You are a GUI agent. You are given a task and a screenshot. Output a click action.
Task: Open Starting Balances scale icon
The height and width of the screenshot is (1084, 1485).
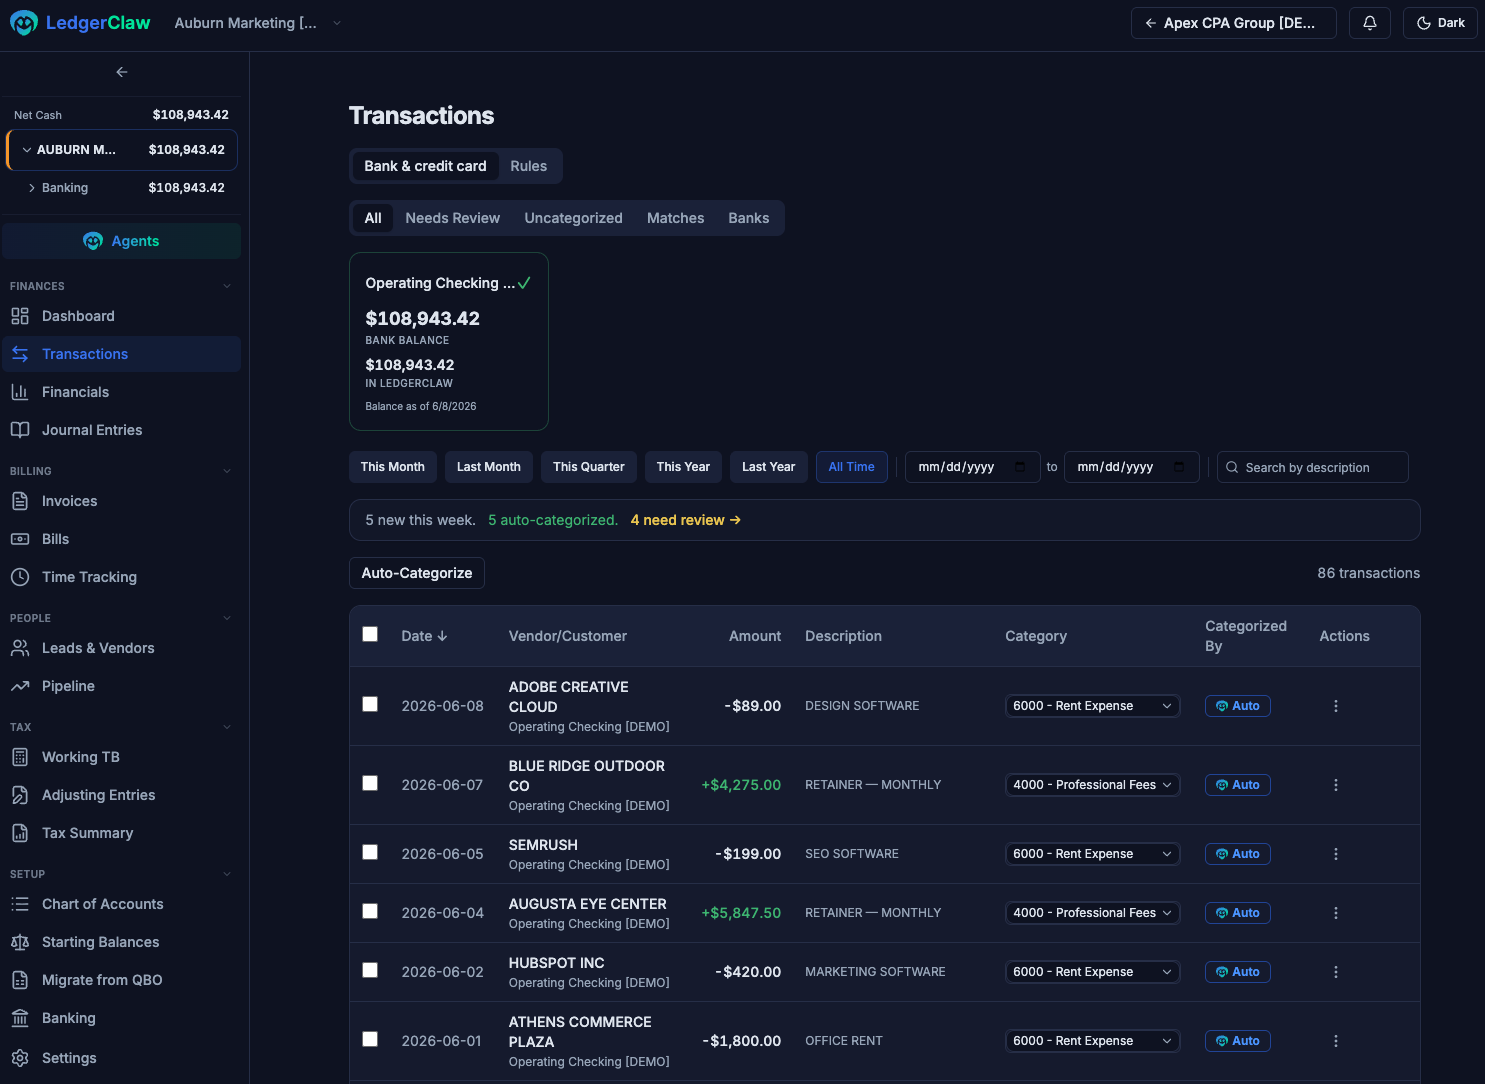click(20, 942)
